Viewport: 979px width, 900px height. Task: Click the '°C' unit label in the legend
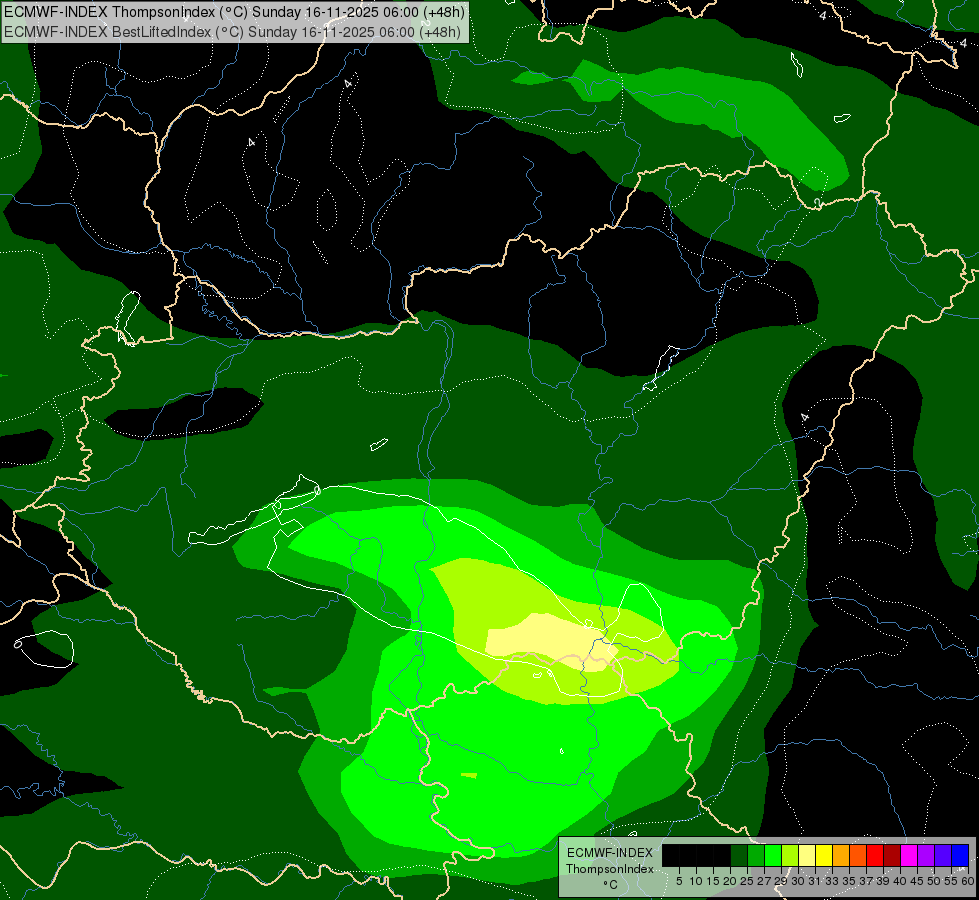(x=611, y=884)
